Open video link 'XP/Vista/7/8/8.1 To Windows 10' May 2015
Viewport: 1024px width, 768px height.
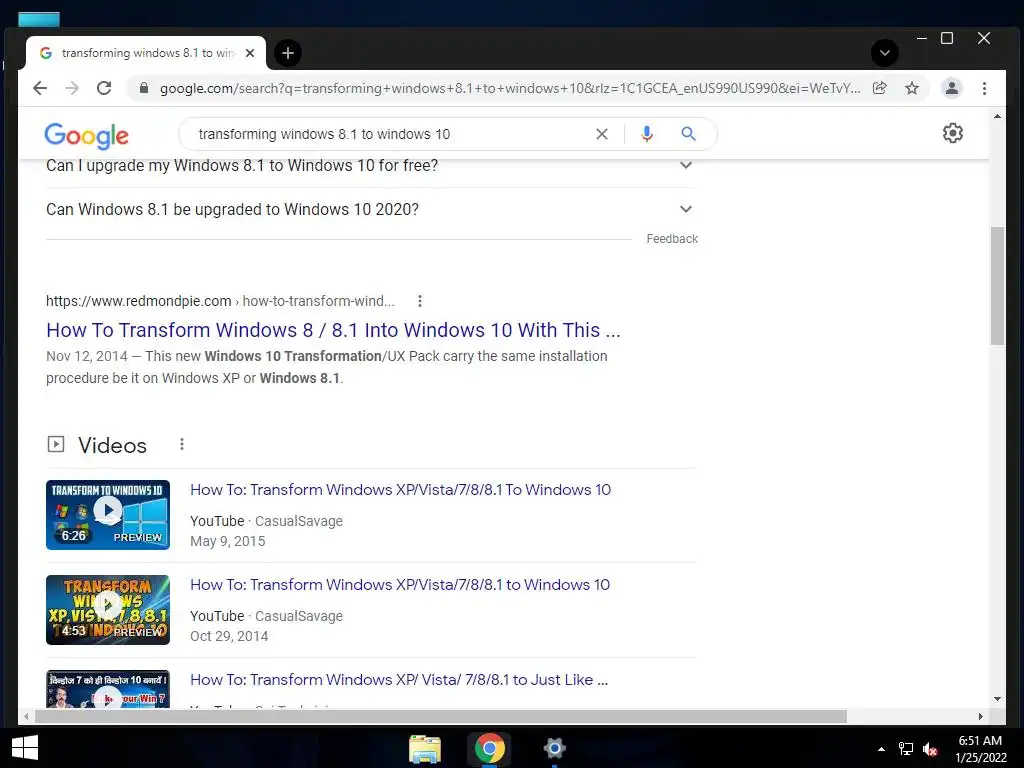[400, 490]
